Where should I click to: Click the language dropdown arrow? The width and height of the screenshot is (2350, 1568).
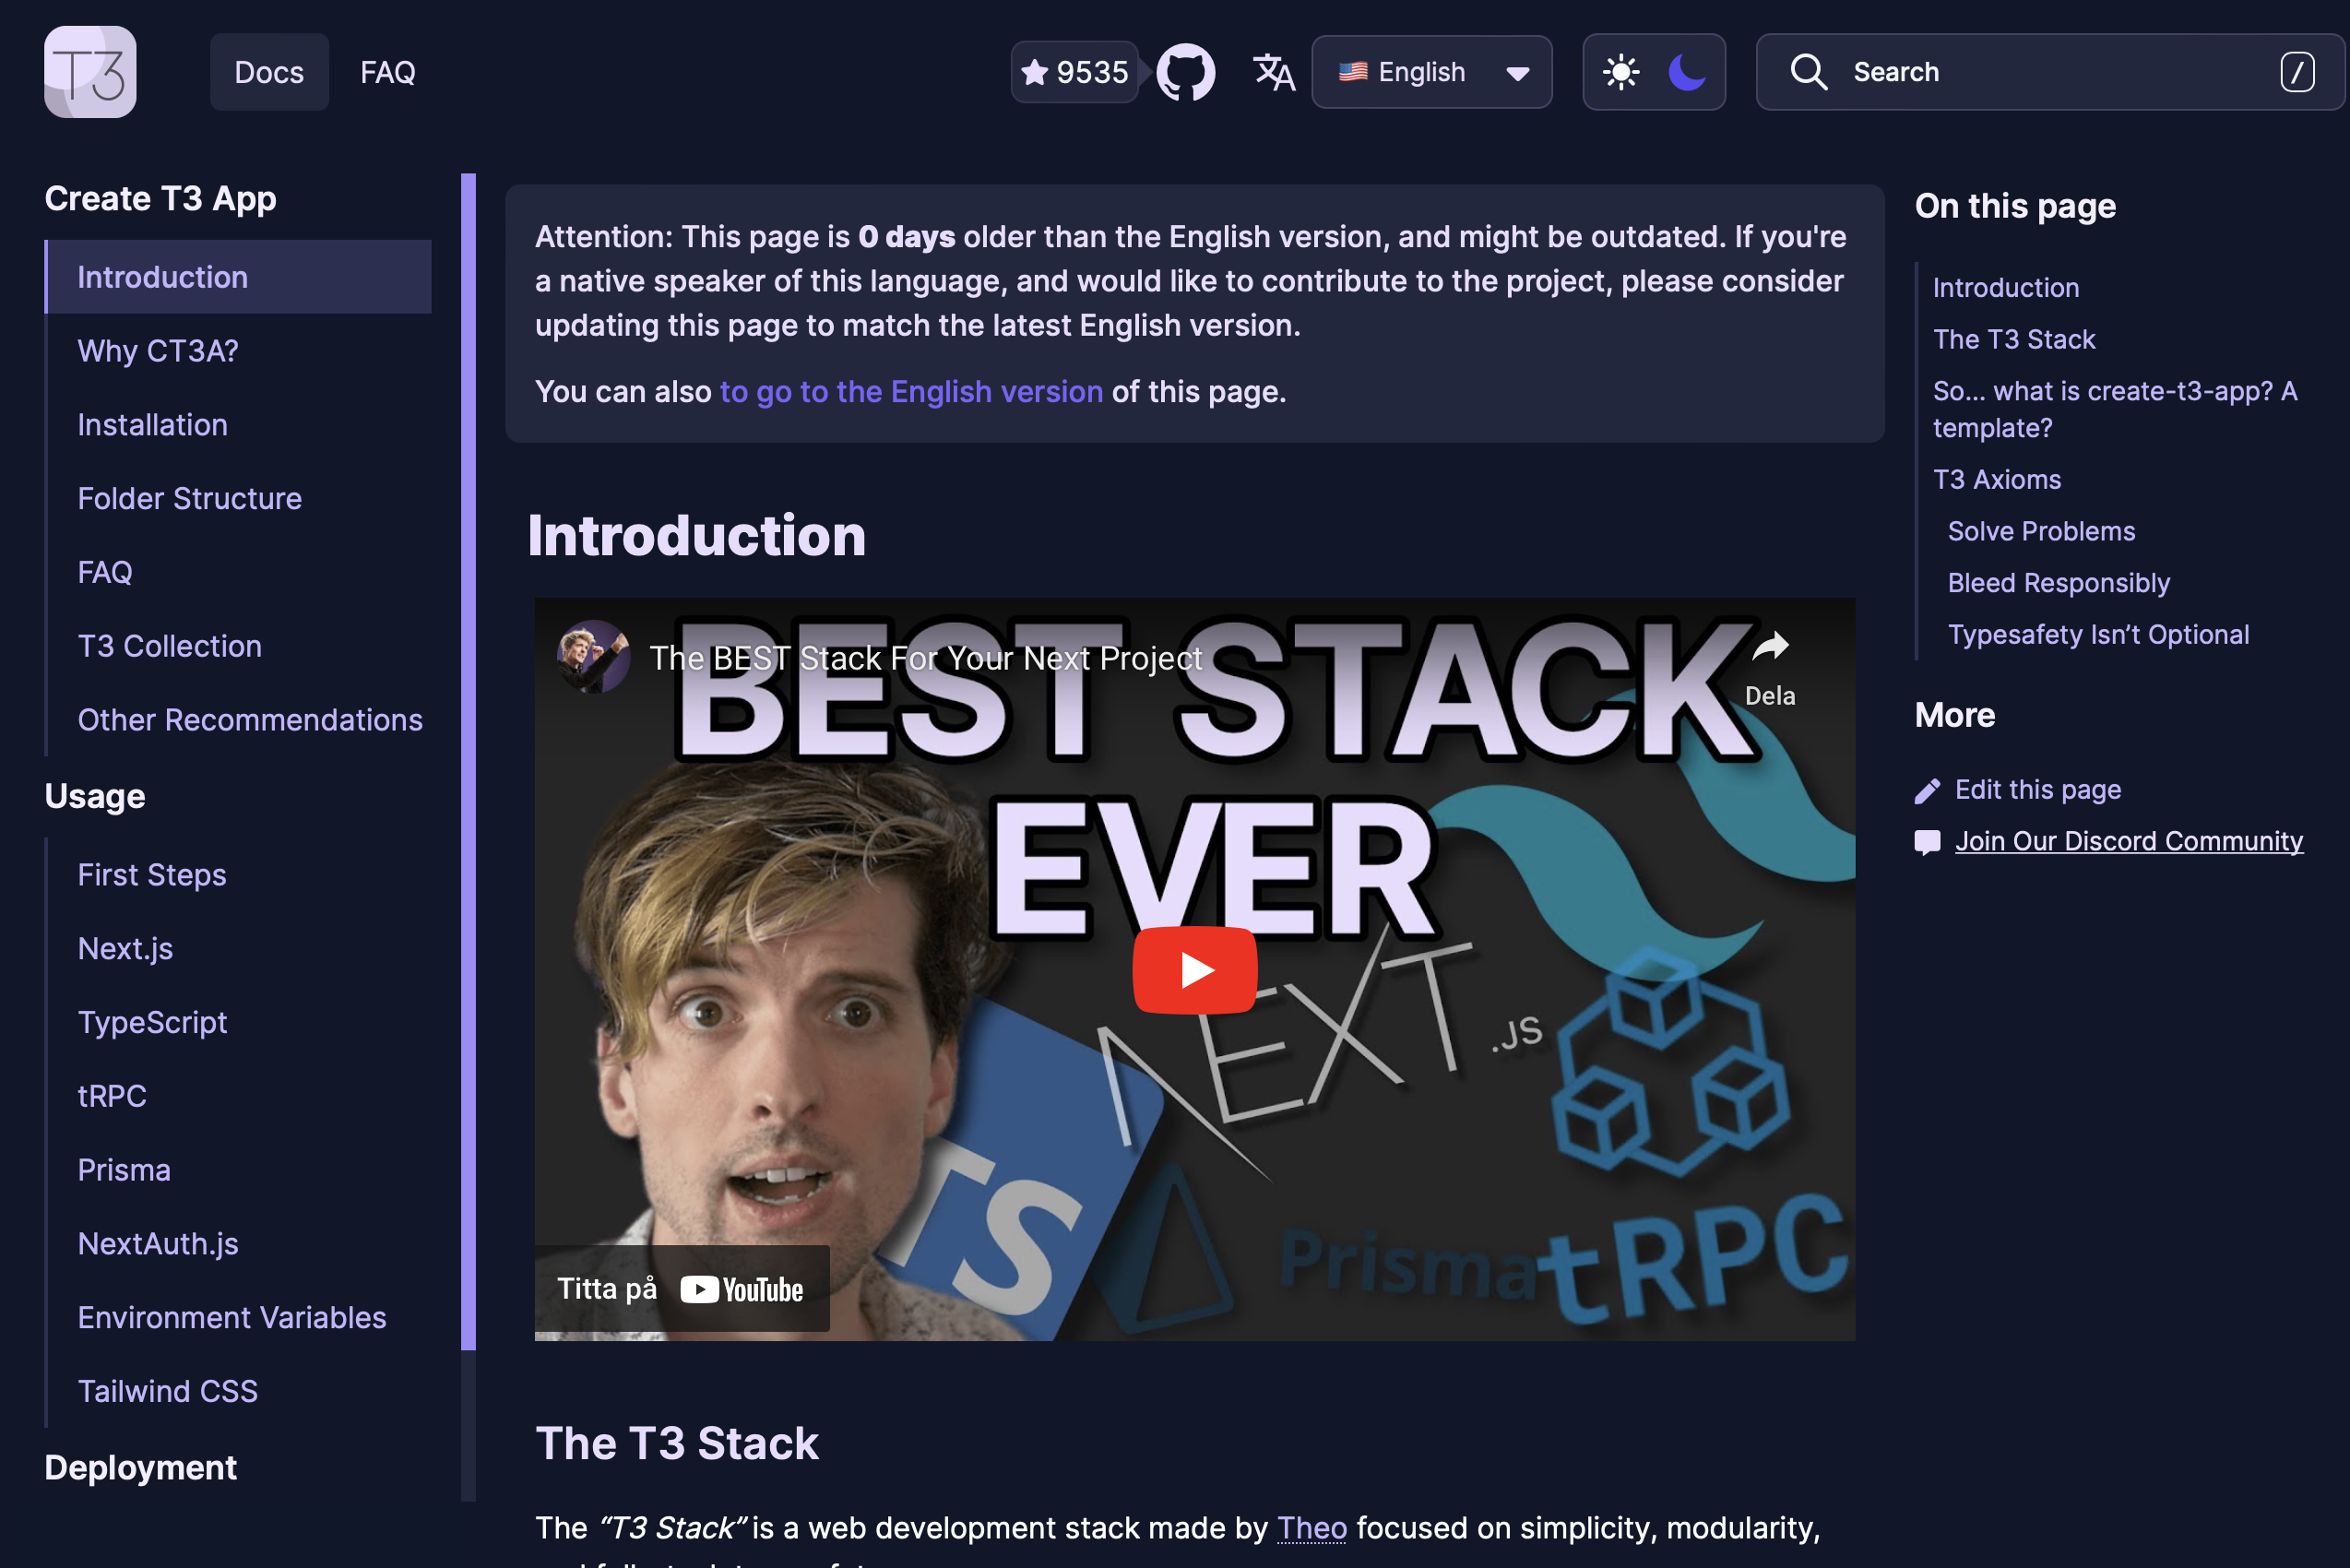pos(1517,73)
